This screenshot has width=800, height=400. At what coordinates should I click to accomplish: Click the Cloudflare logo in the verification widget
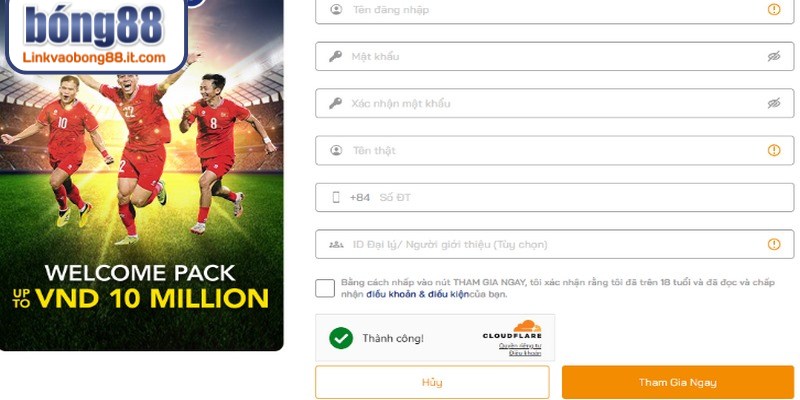point(512,329)
